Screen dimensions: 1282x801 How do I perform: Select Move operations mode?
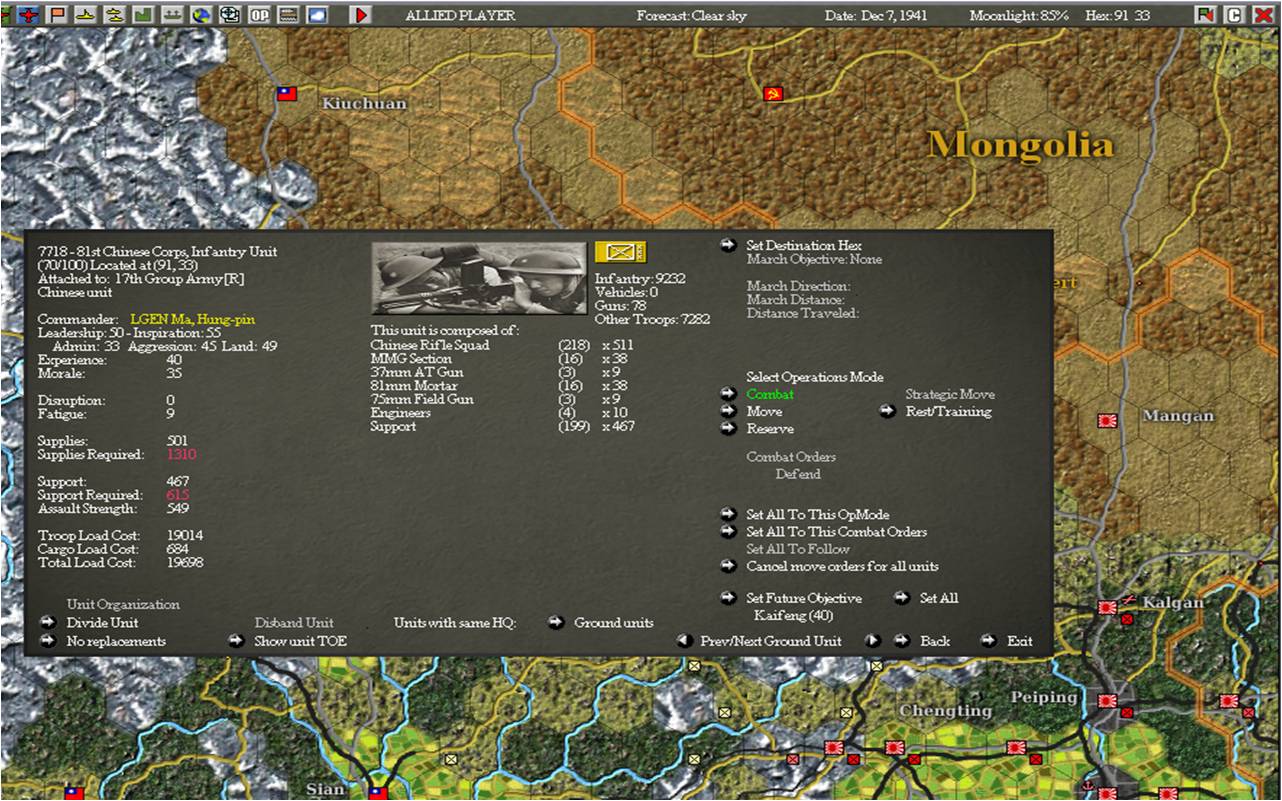(764, 411)
